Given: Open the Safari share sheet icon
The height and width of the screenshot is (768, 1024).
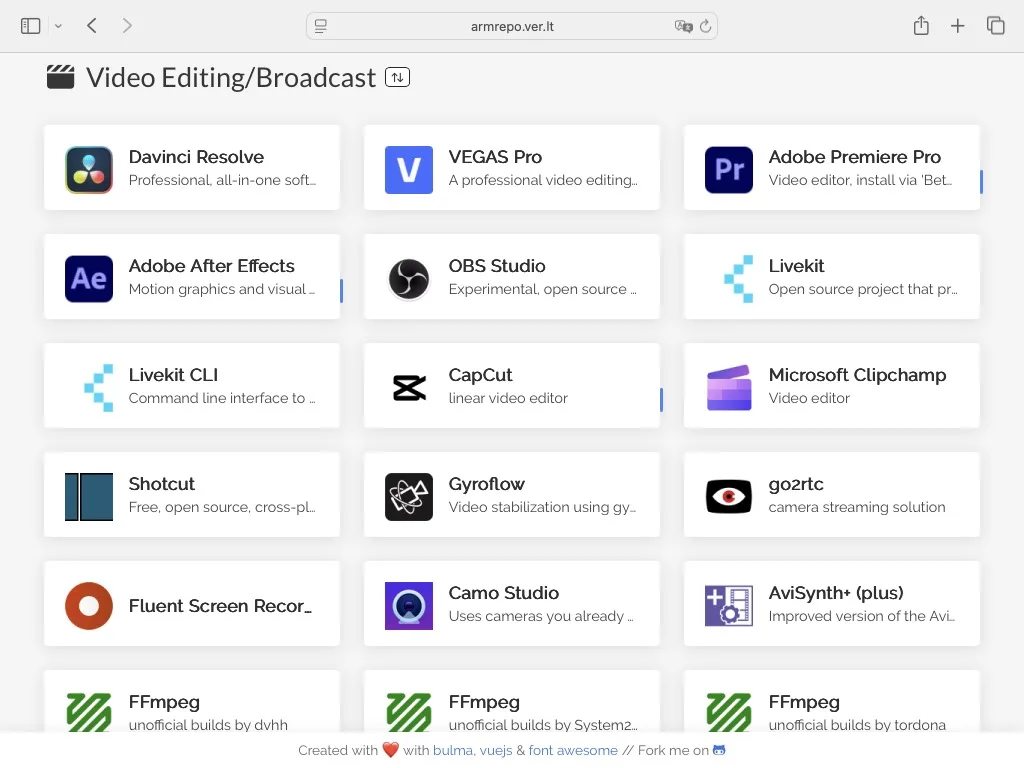Looking at the screenshot, I should pos(921,25).
